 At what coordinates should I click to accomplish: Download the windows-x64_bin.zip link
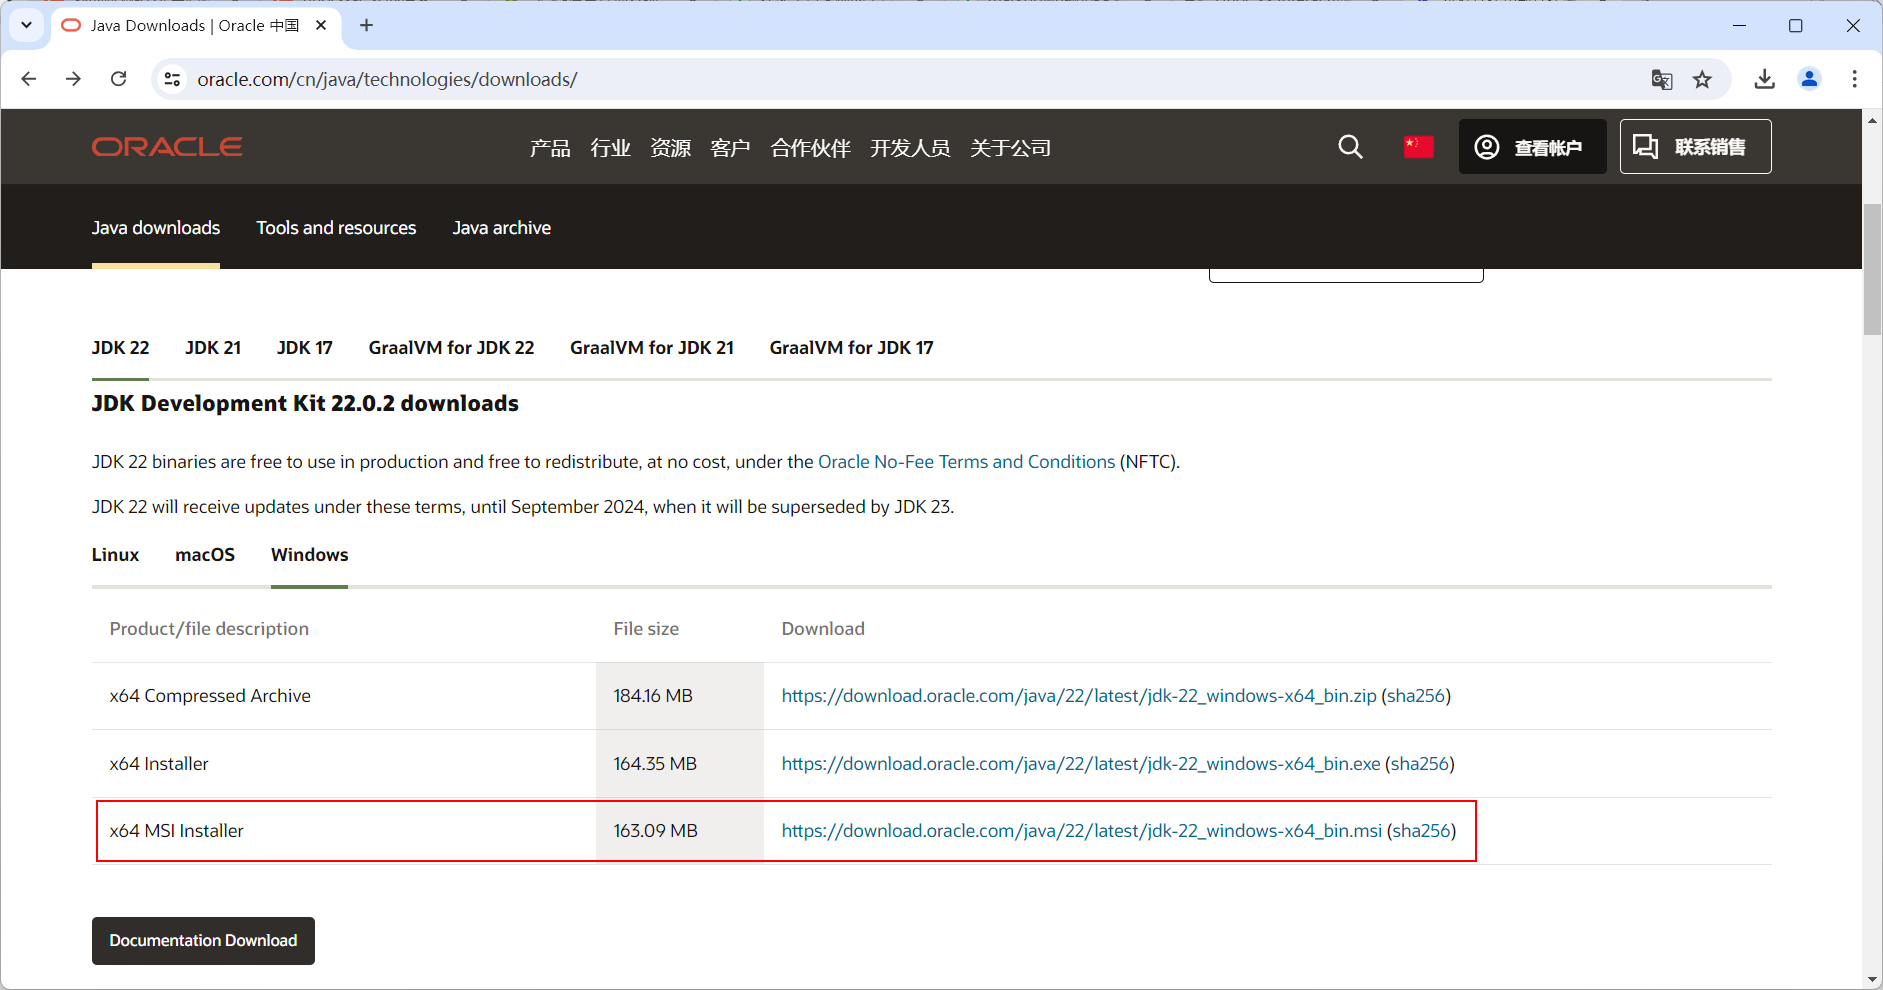1079,696
